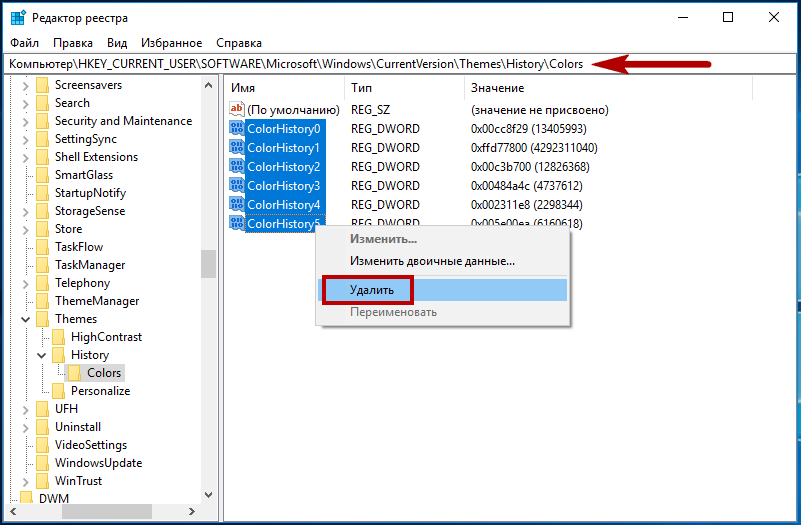
Task: Click the ColorHistory0 DWORD value icon
Action: [x=237, y=128]
